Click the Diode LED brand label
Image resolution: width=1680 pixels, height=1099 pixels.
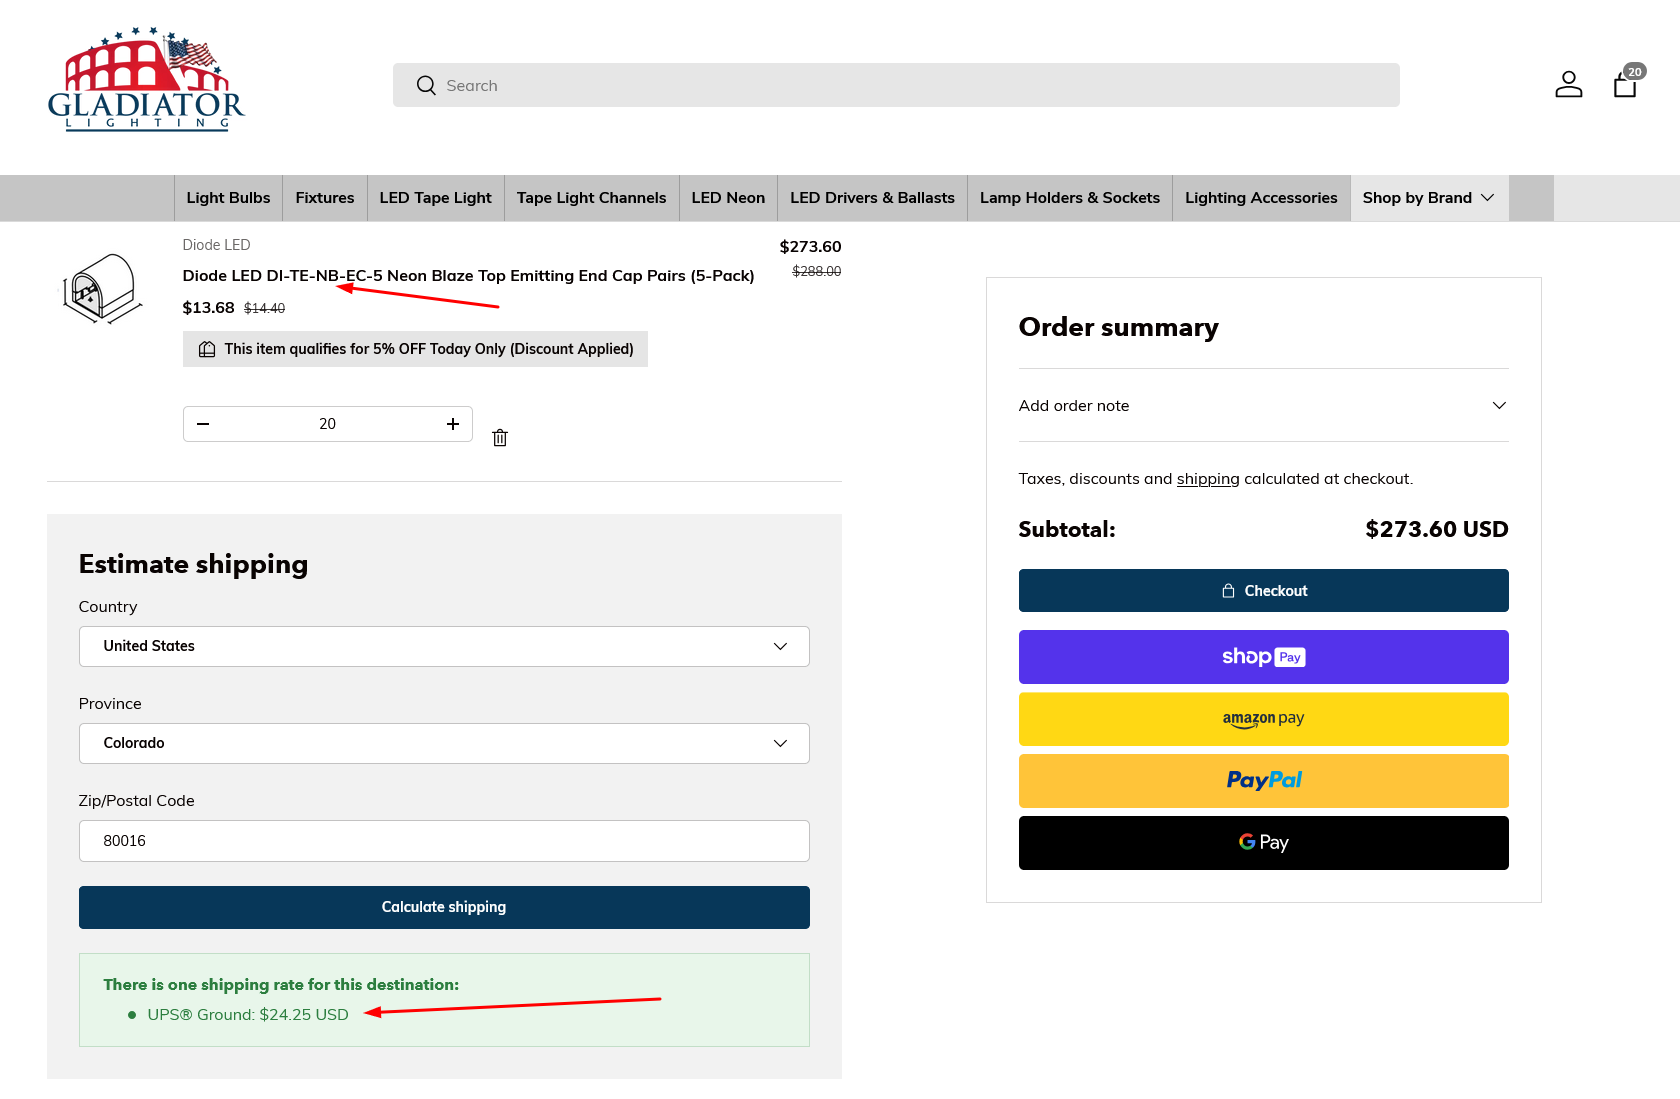[x=216, y=245]
